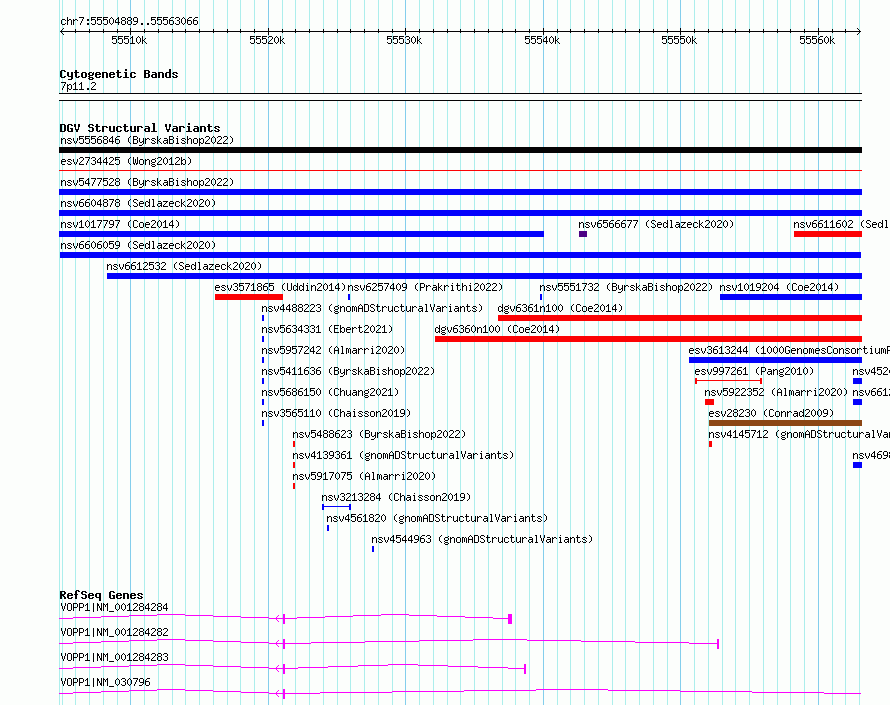This screenshot has width=890, height=705.
Task: Click the DGV Structural Variants track title
Action: click(x=140, y=128)
